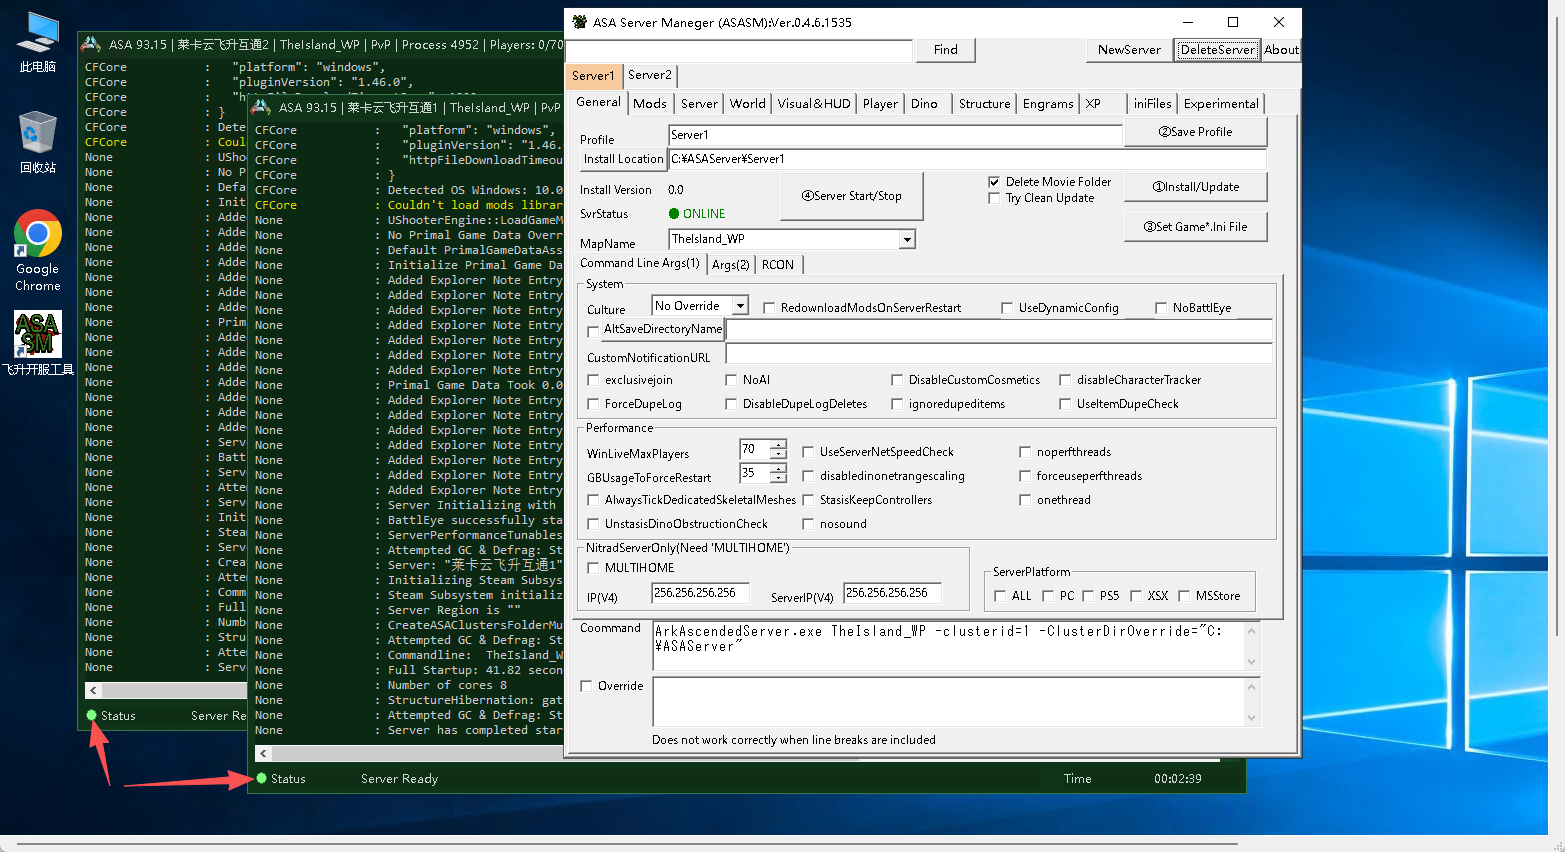The height and width of the screenshot is (852, 1565).
Task: Click the Server Start/Stop button
Action: tap(851, 196)
